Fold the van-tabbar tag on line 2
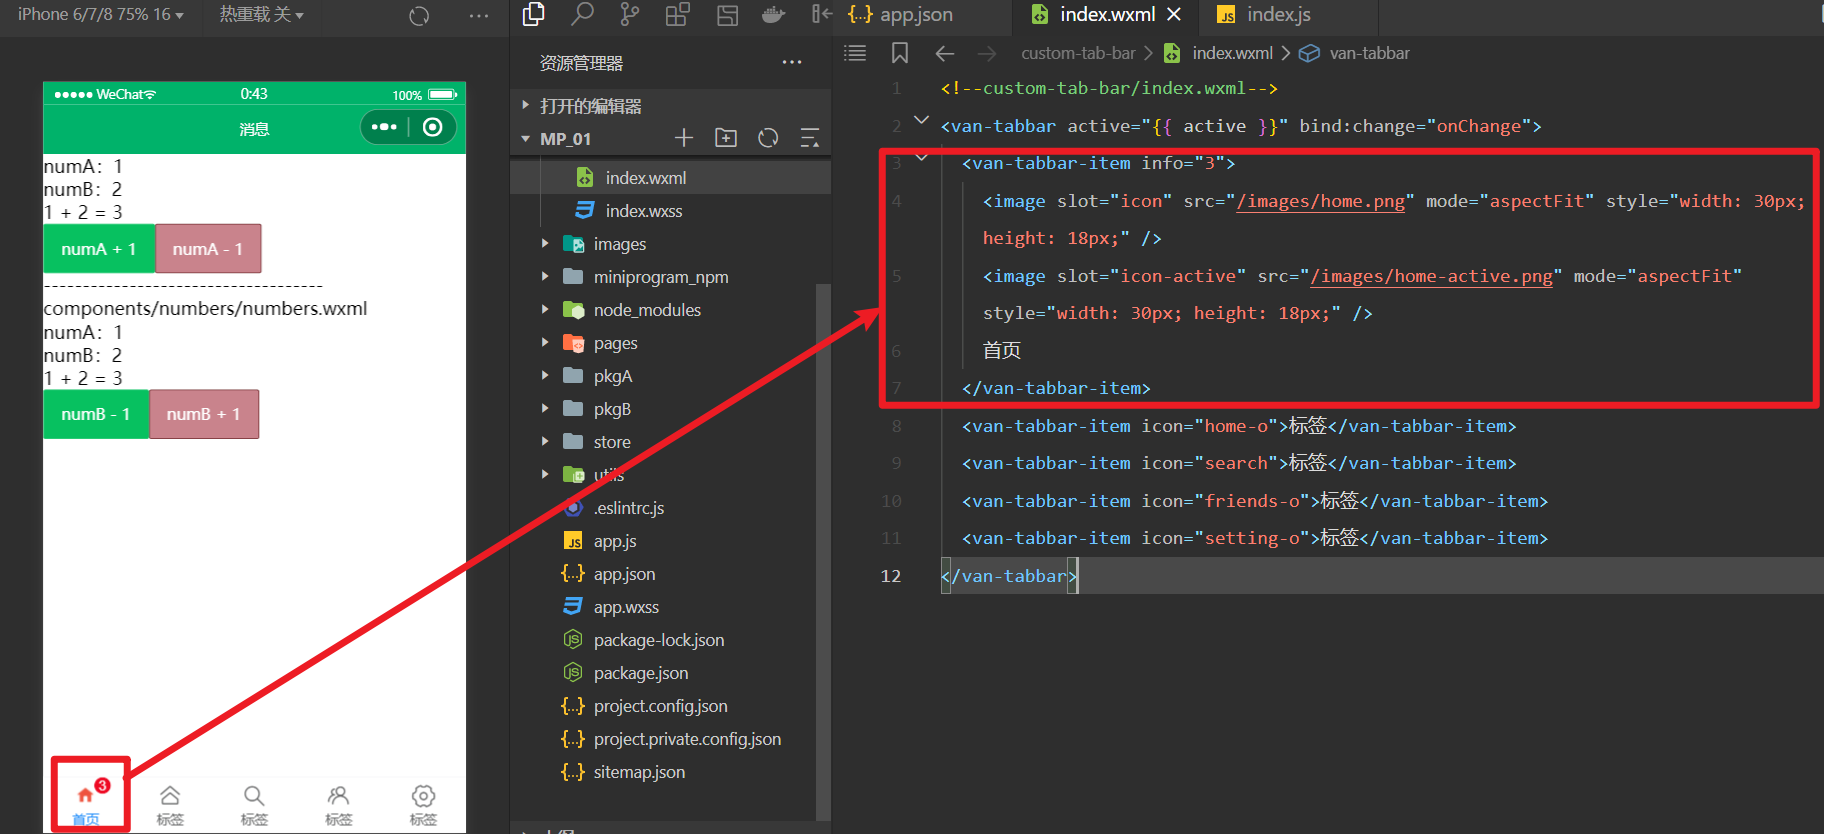The image size is (1824, 834). pos(921,119)
